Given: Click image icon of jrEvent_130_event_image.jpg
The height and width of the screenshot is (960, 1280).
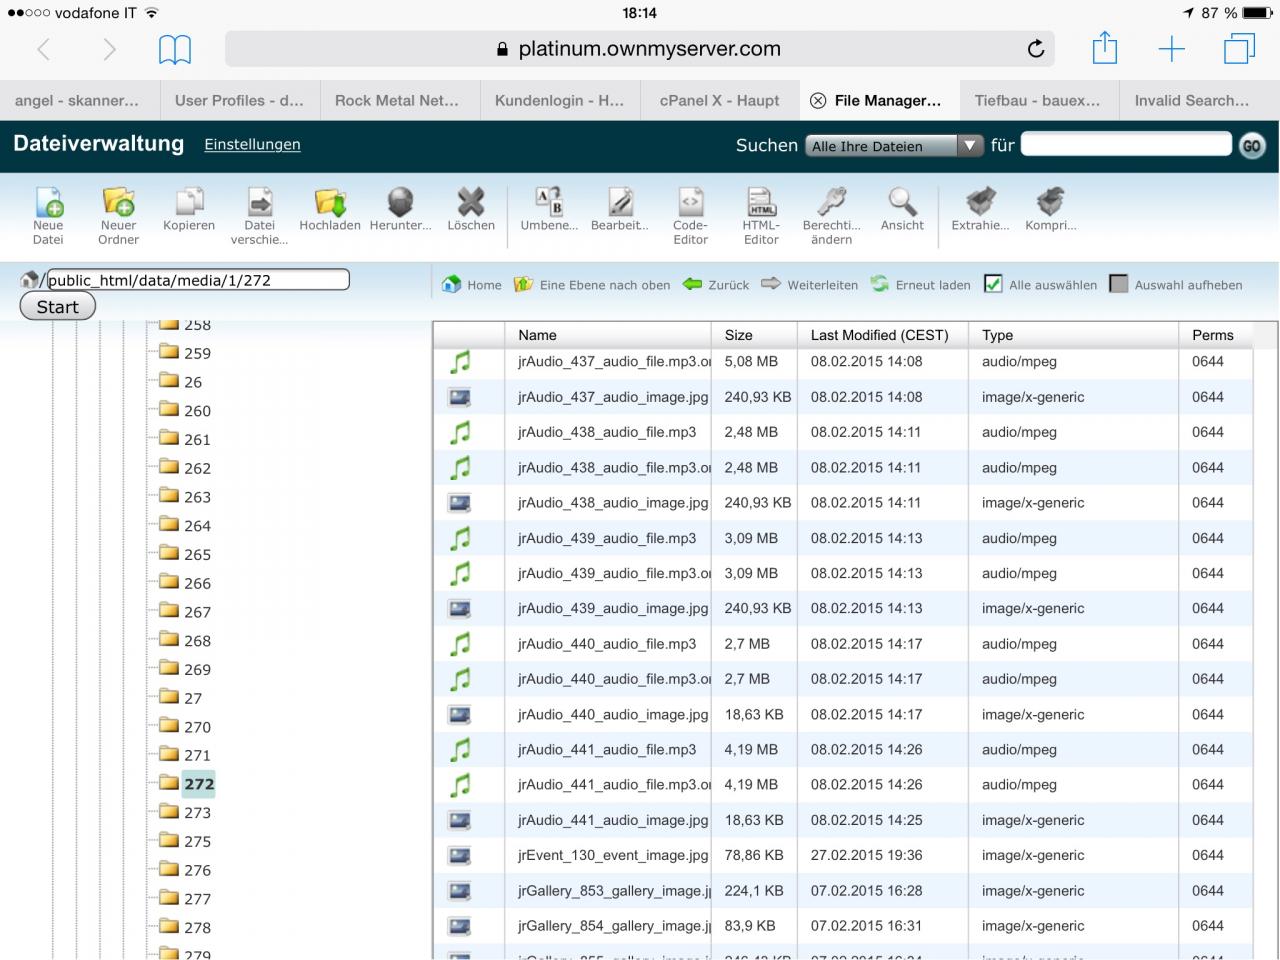Looking at the screenshot, I should click(x=460, y=856).
